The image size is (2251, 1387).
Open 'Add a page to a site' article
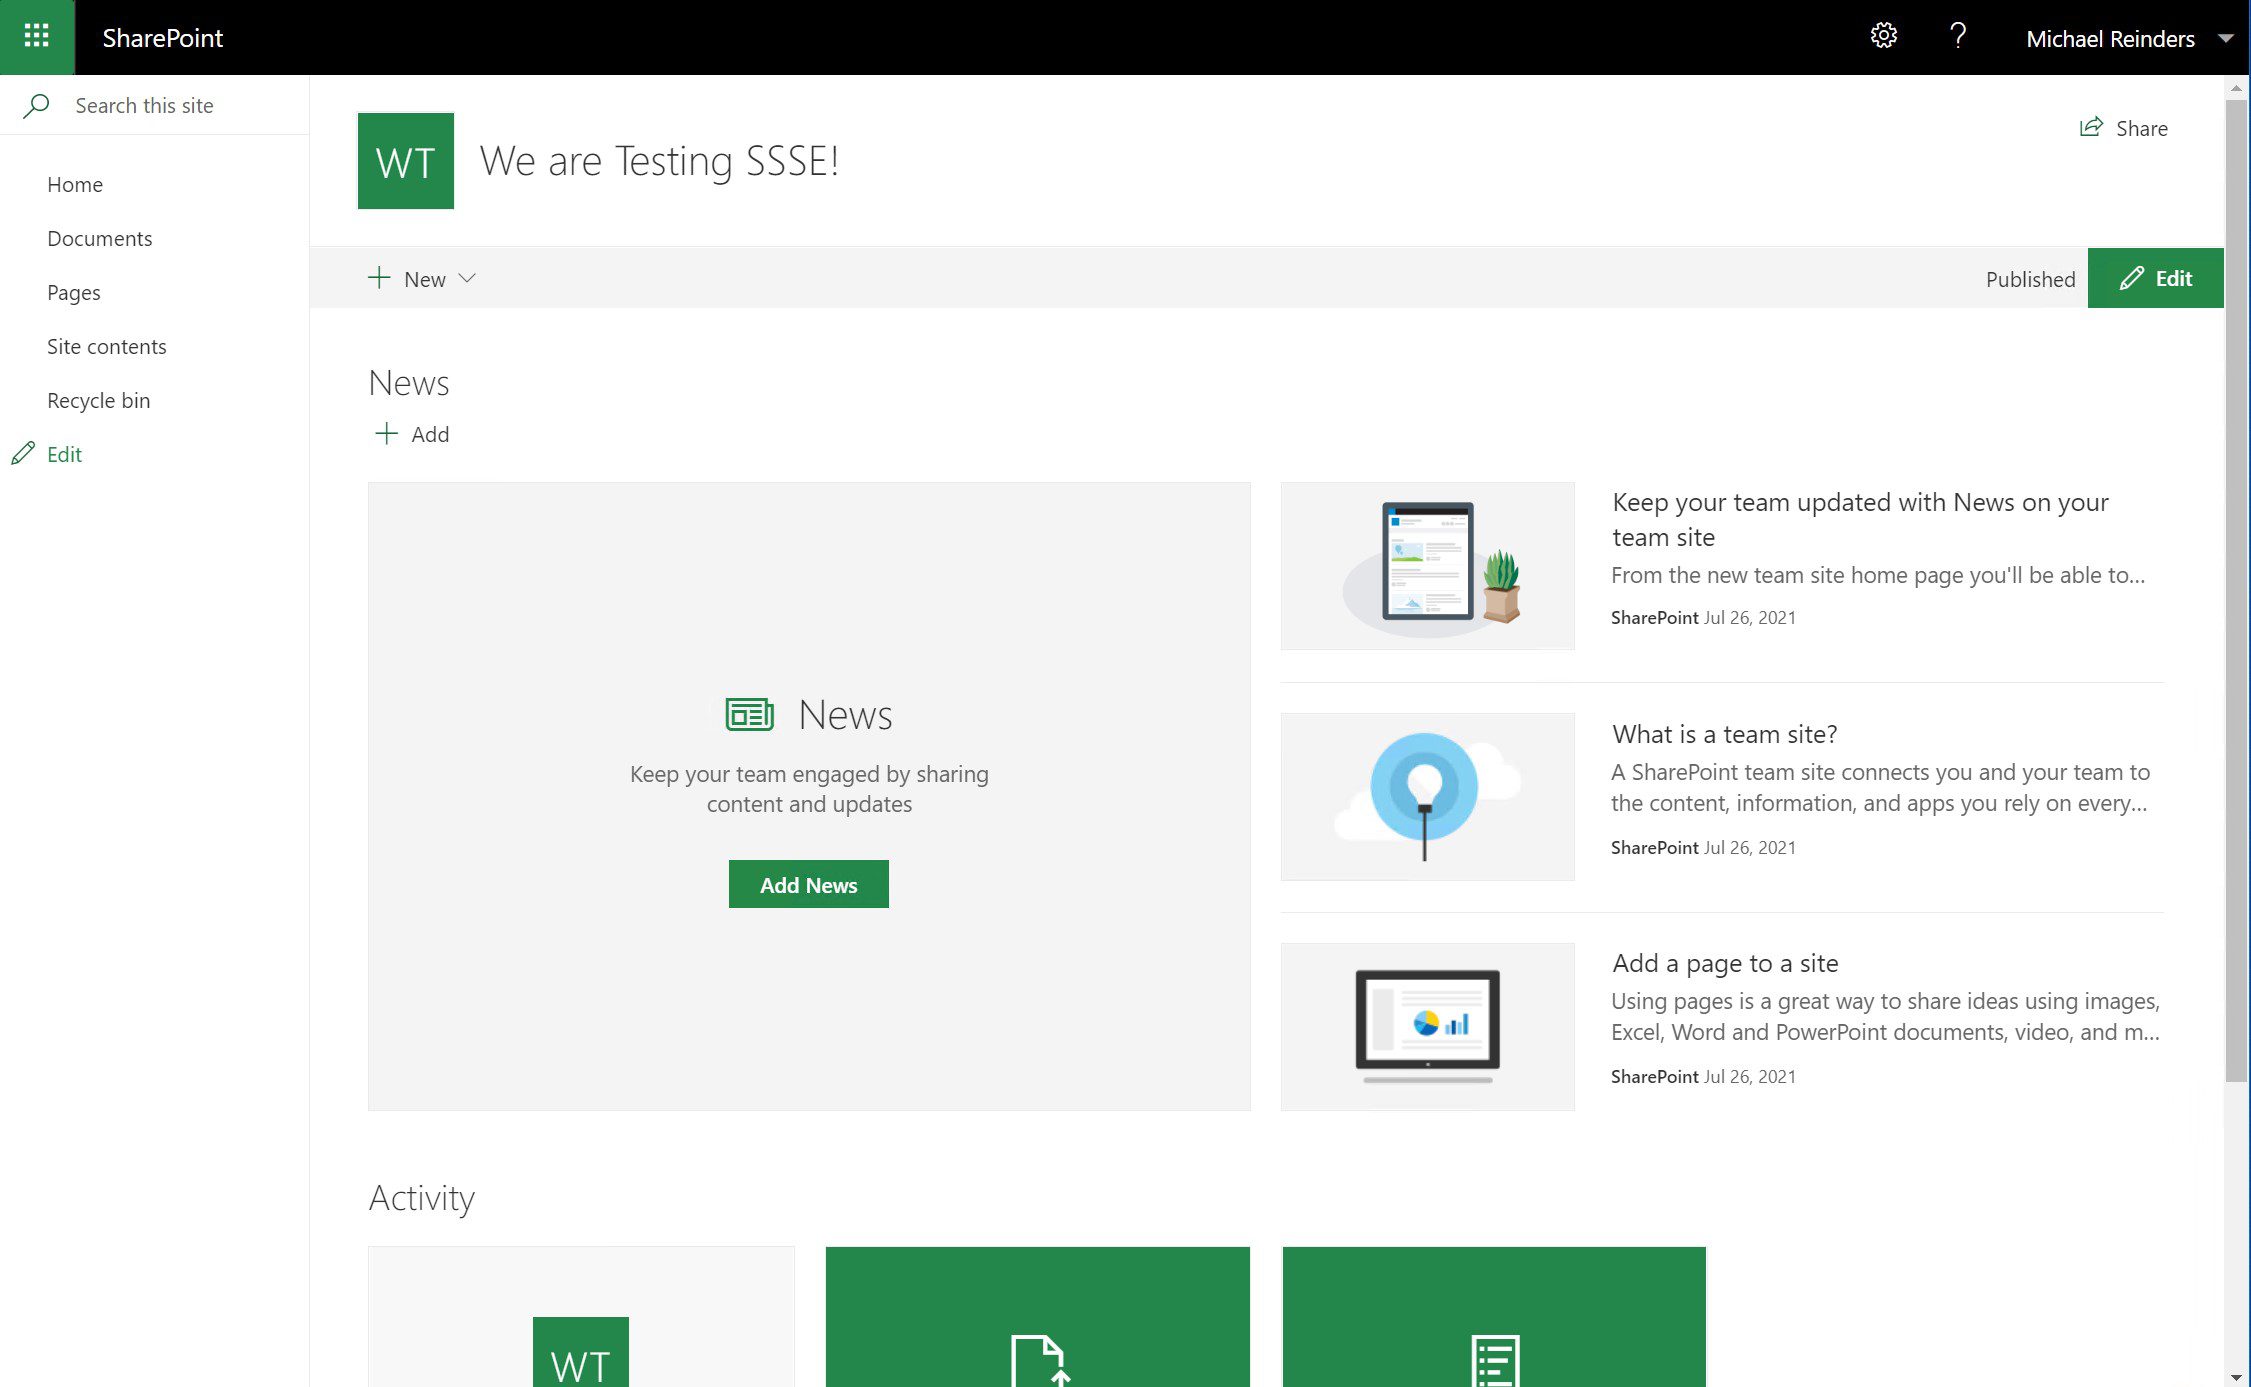[x=1725, y=963]
